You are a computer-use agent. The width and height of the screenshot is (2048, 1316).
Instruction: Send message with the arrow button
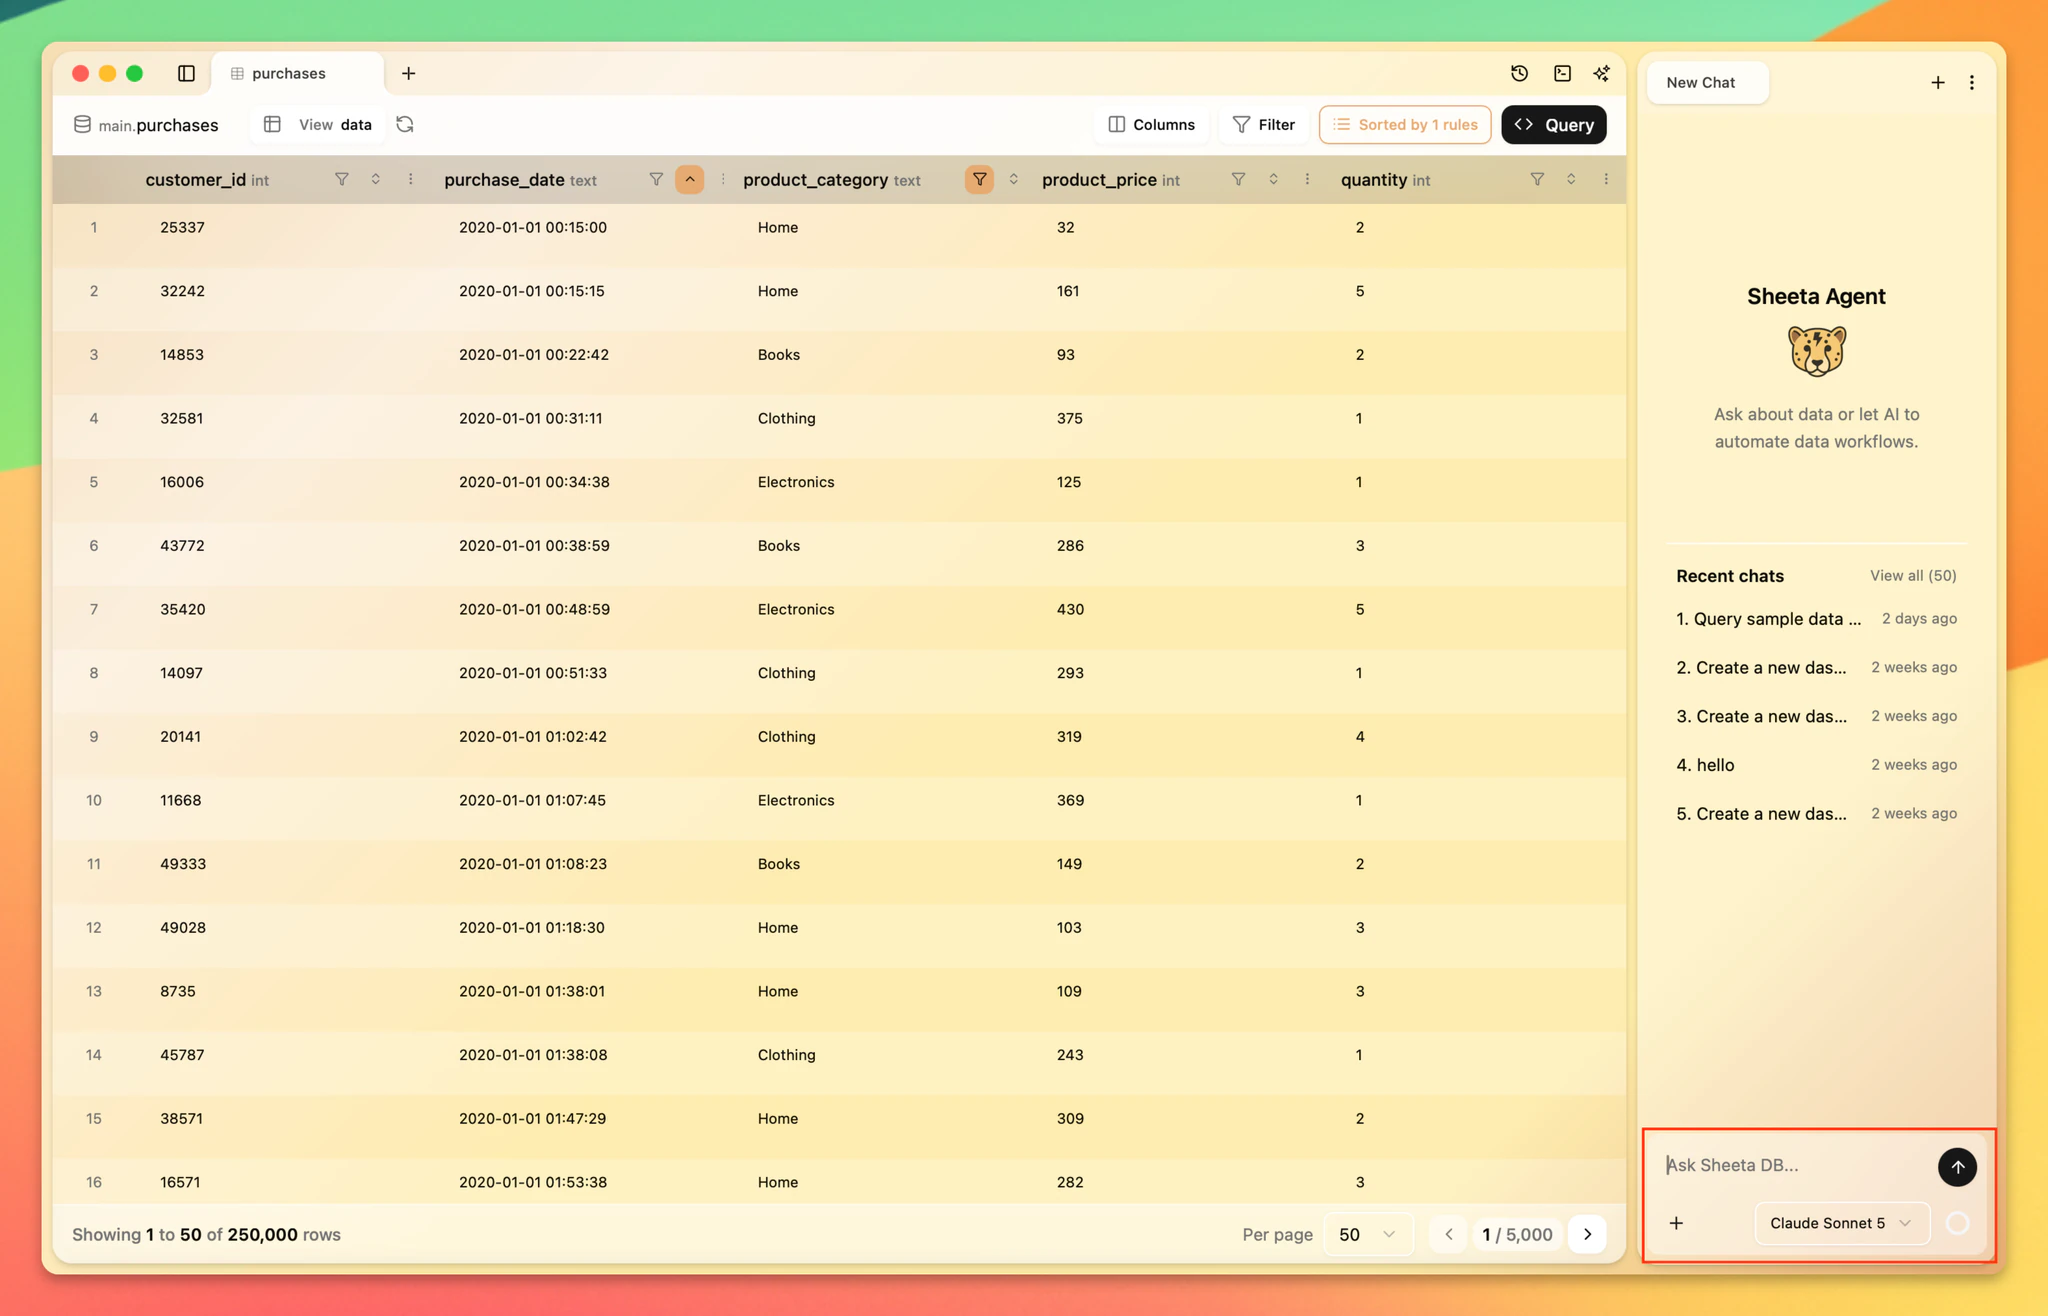(1957, 1167)
